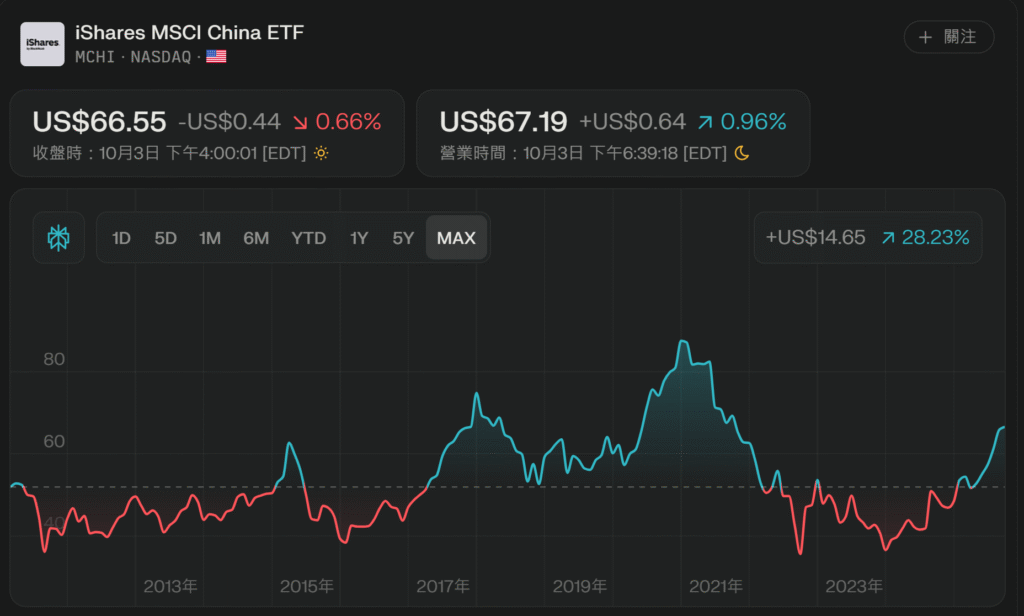Show the 1M chart range

(209, 238)
